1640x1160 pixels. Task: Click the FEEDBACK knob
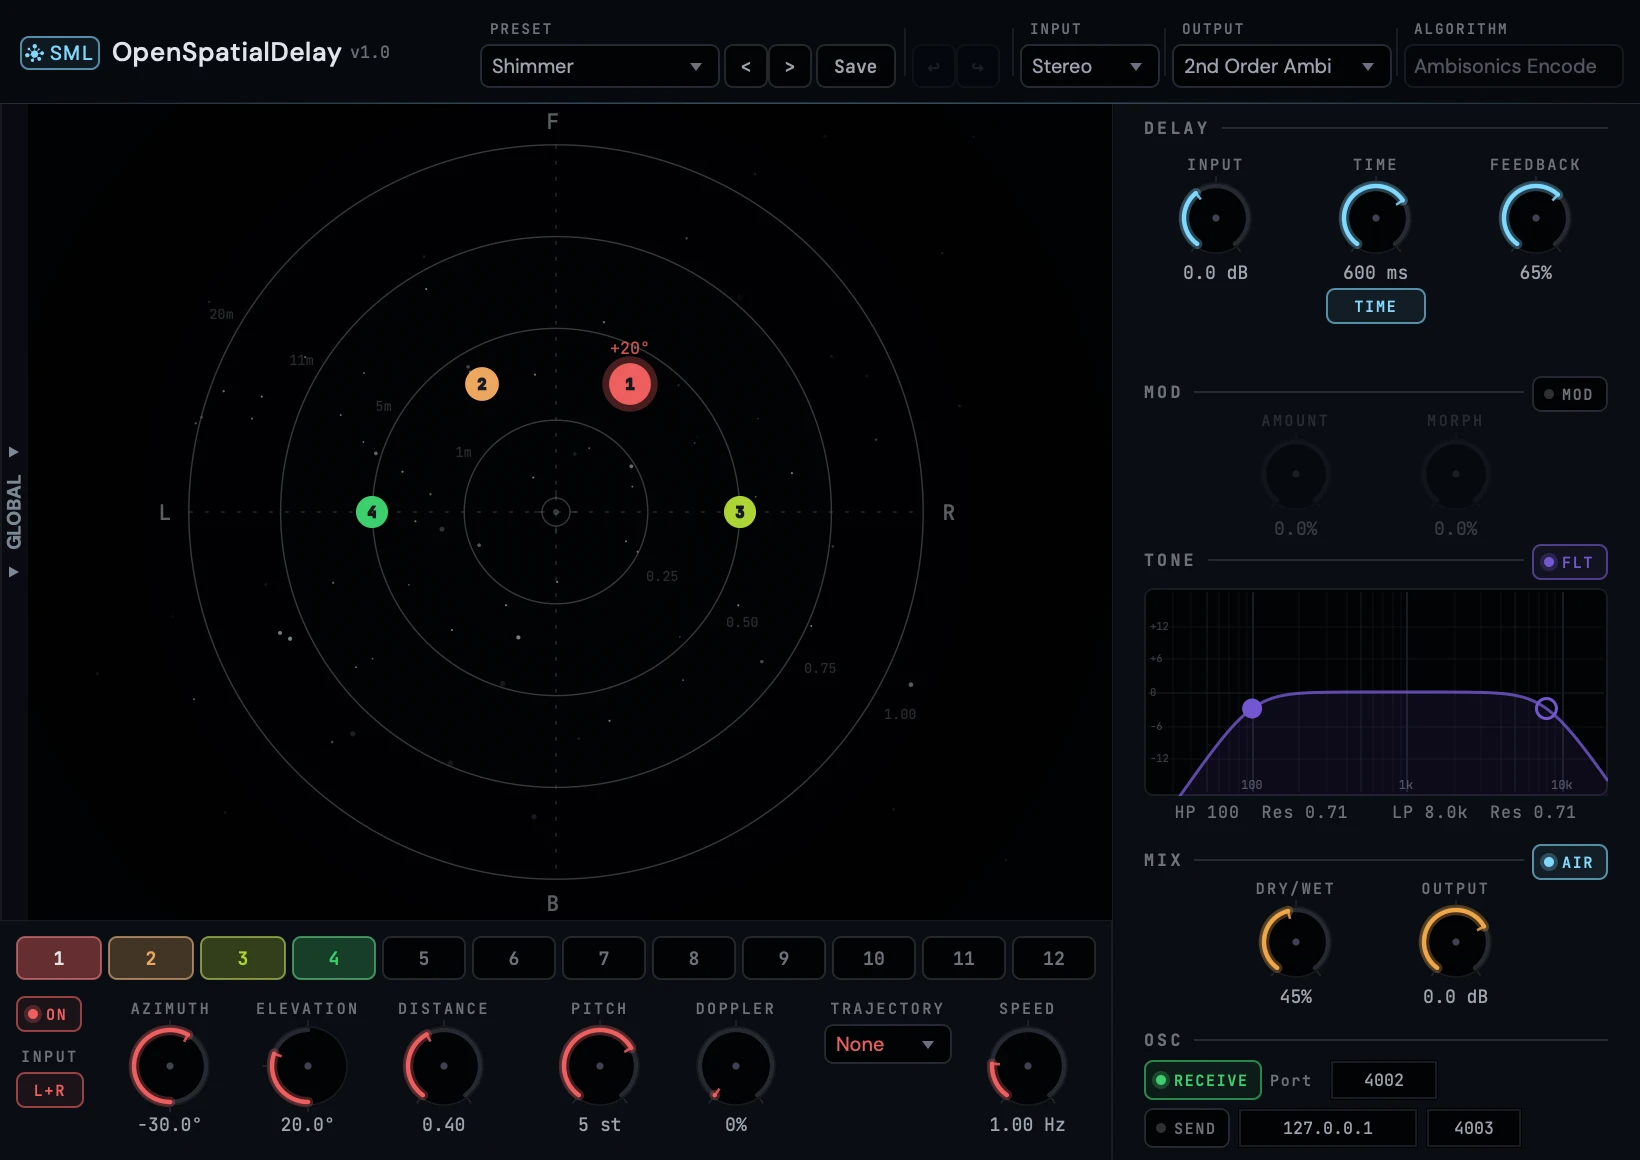tap(1536, 218)
